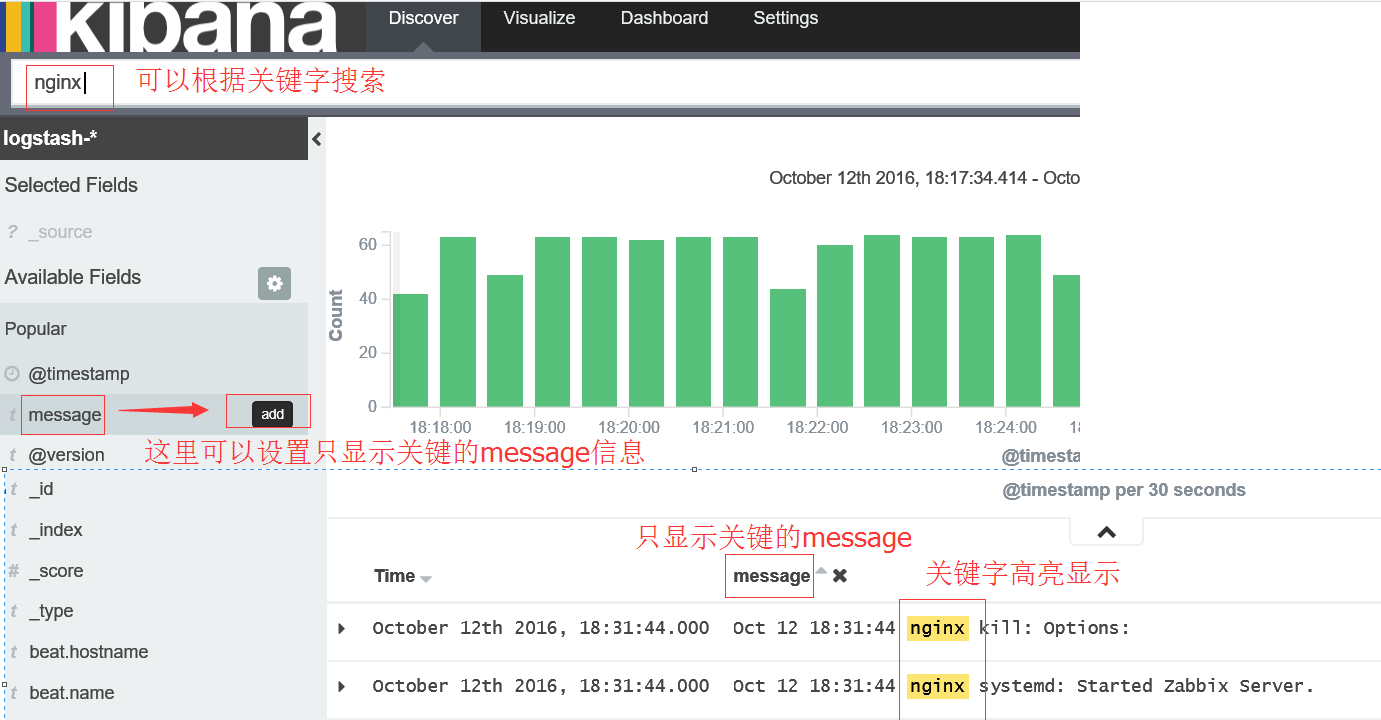The height and width of the screenshot is (720, 1381).
Task: Sort by the message column arrow
Action: pos(822,571)
